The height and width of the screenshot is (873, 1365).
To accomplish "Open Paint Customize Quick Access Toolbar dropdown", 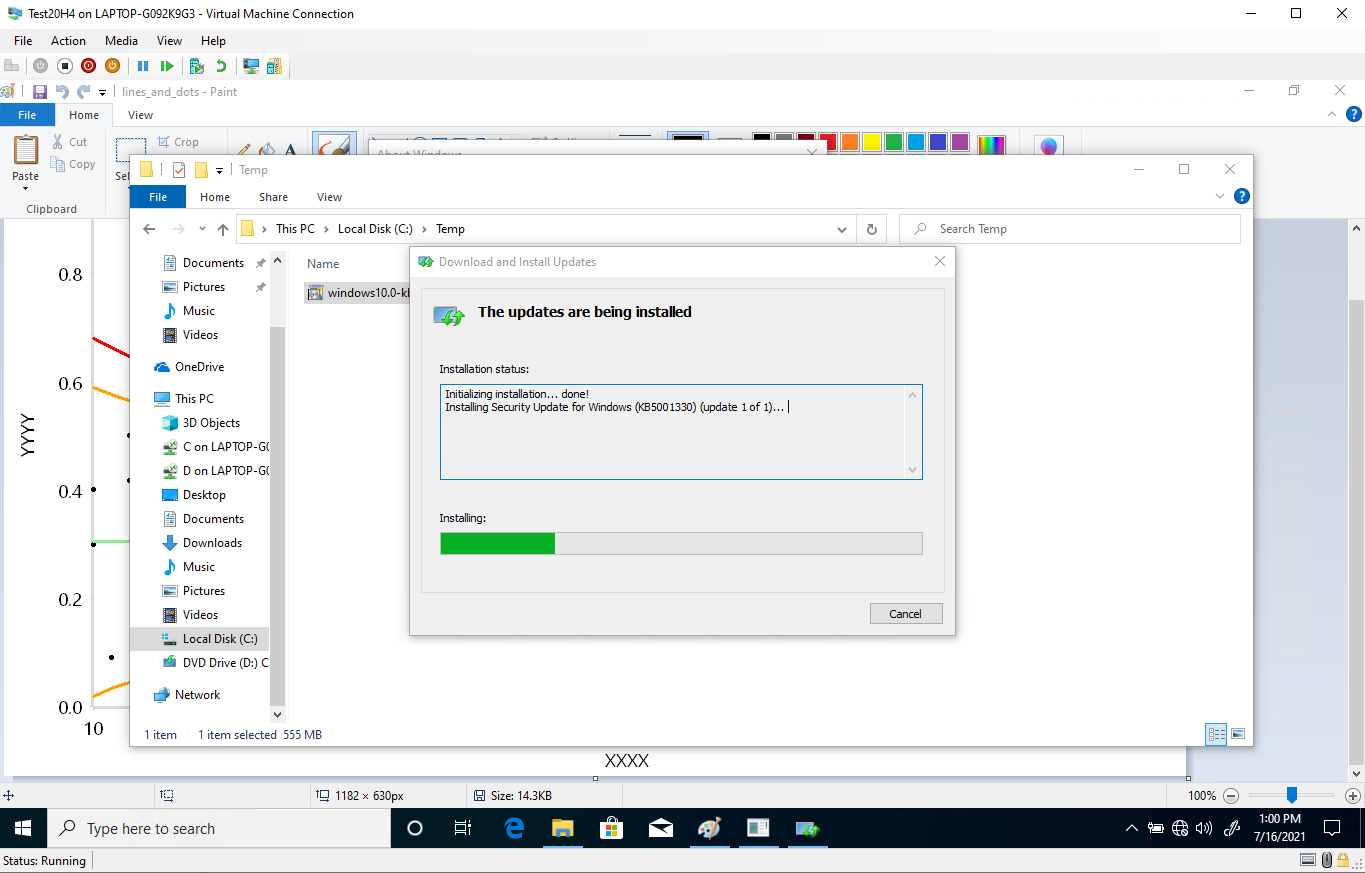I will (x=103, y=92).
